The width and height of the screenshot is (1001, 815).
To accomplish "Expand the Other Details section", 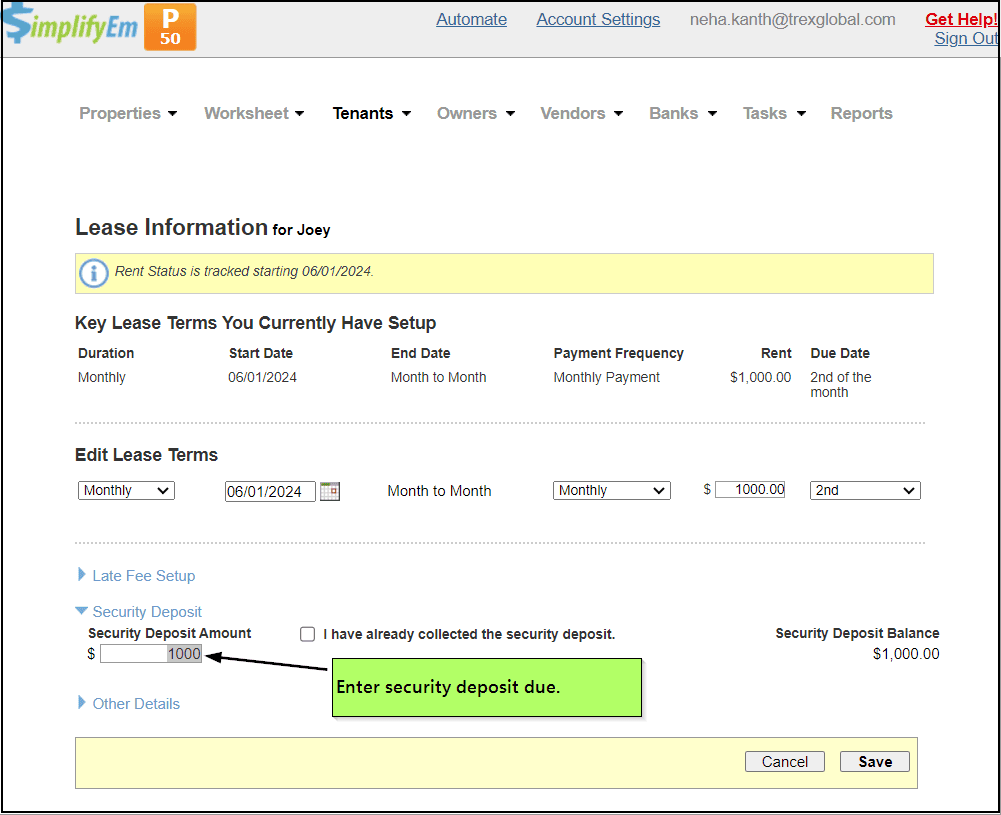I will pyautogui.click(x=136, y=704).
